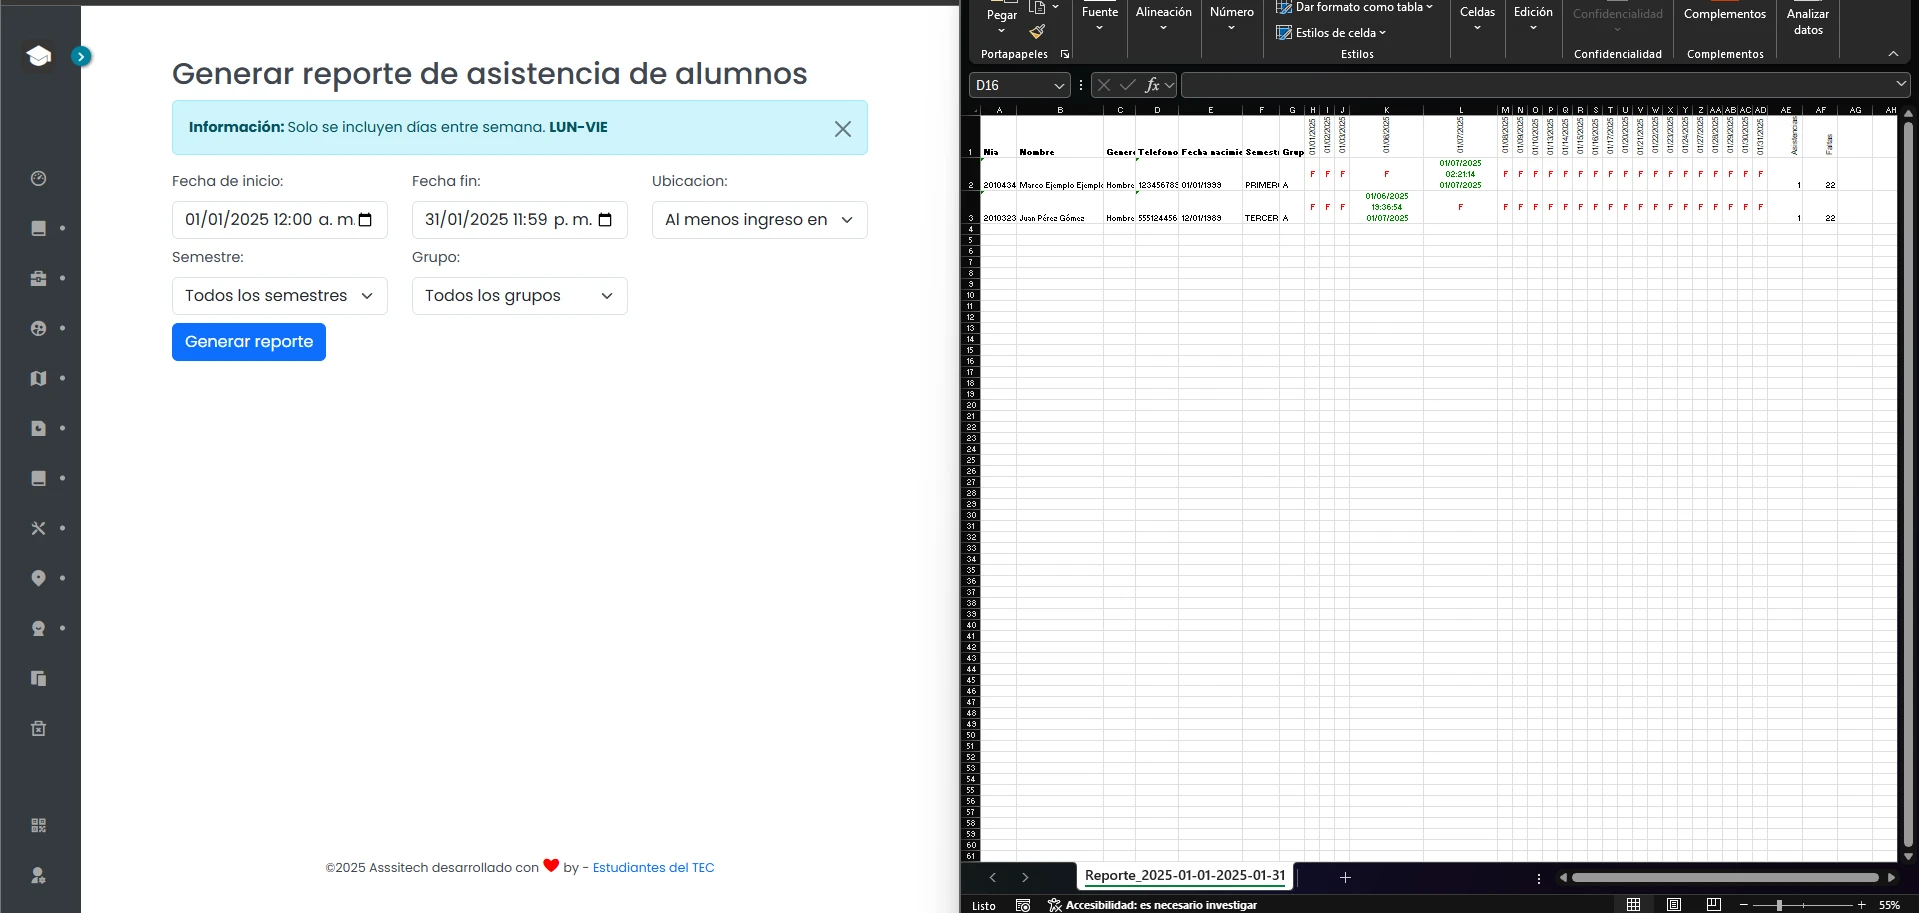Open the location pin icon in sidebar

[x=39, y=578]
